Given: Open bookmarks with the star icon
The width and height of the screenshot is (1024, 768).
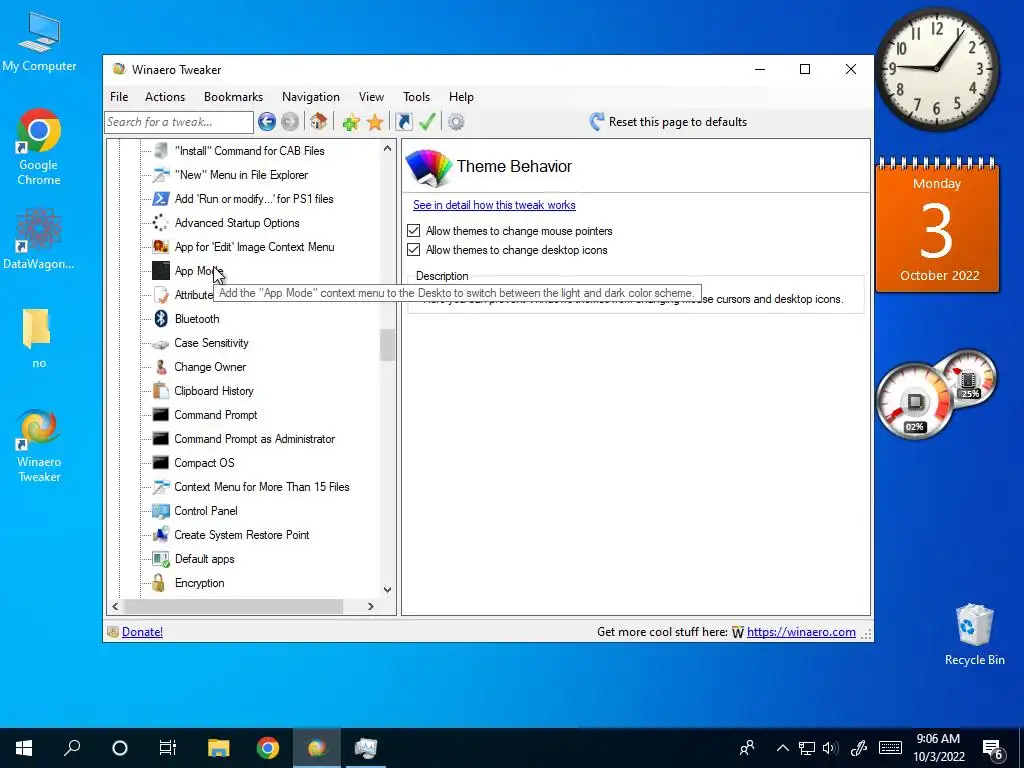Looking at the screenshot, I should tap(375, 121).
